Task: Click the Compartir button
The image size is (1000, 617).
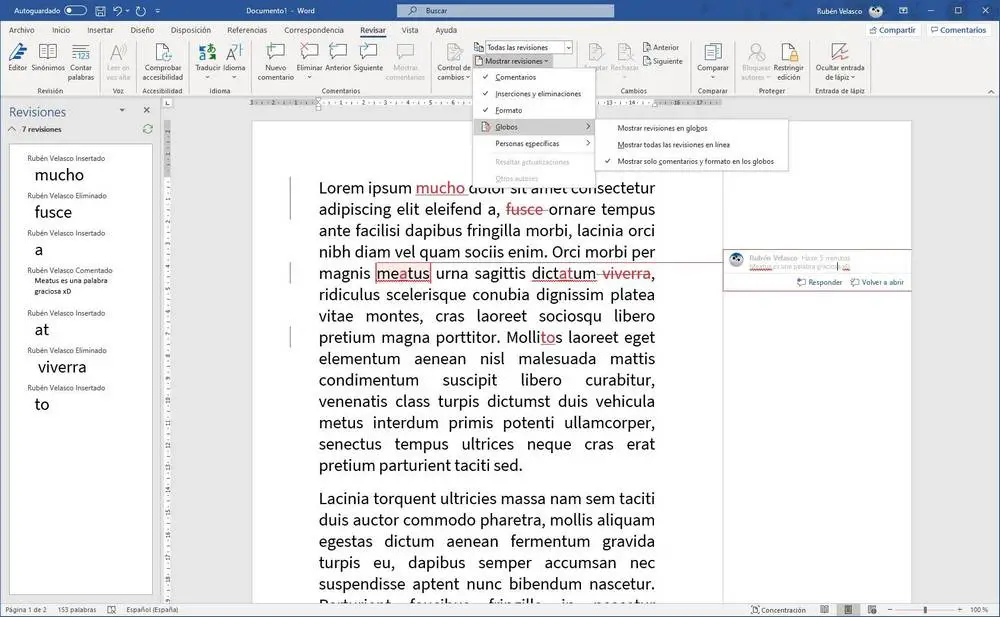Action: pos(891,30)
